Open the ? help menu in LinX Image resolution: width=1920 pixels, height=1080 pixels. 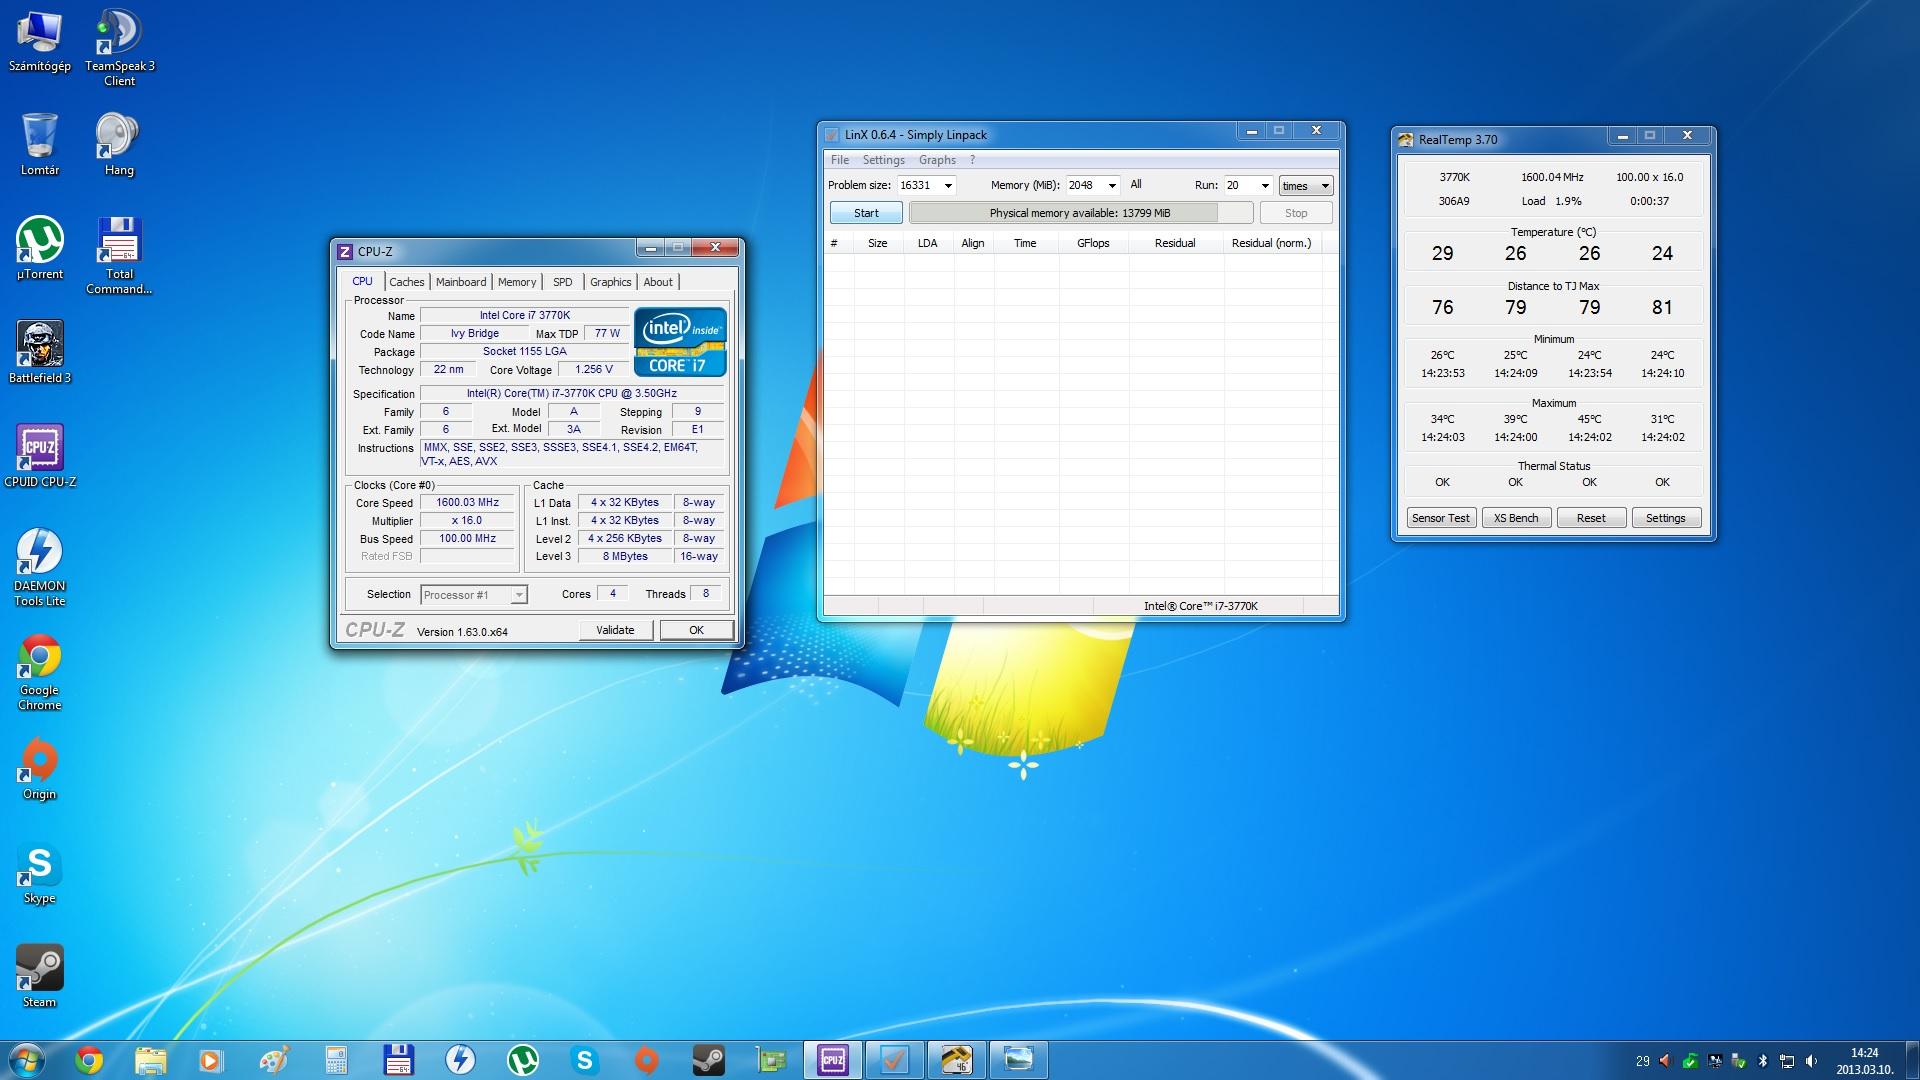972,160
